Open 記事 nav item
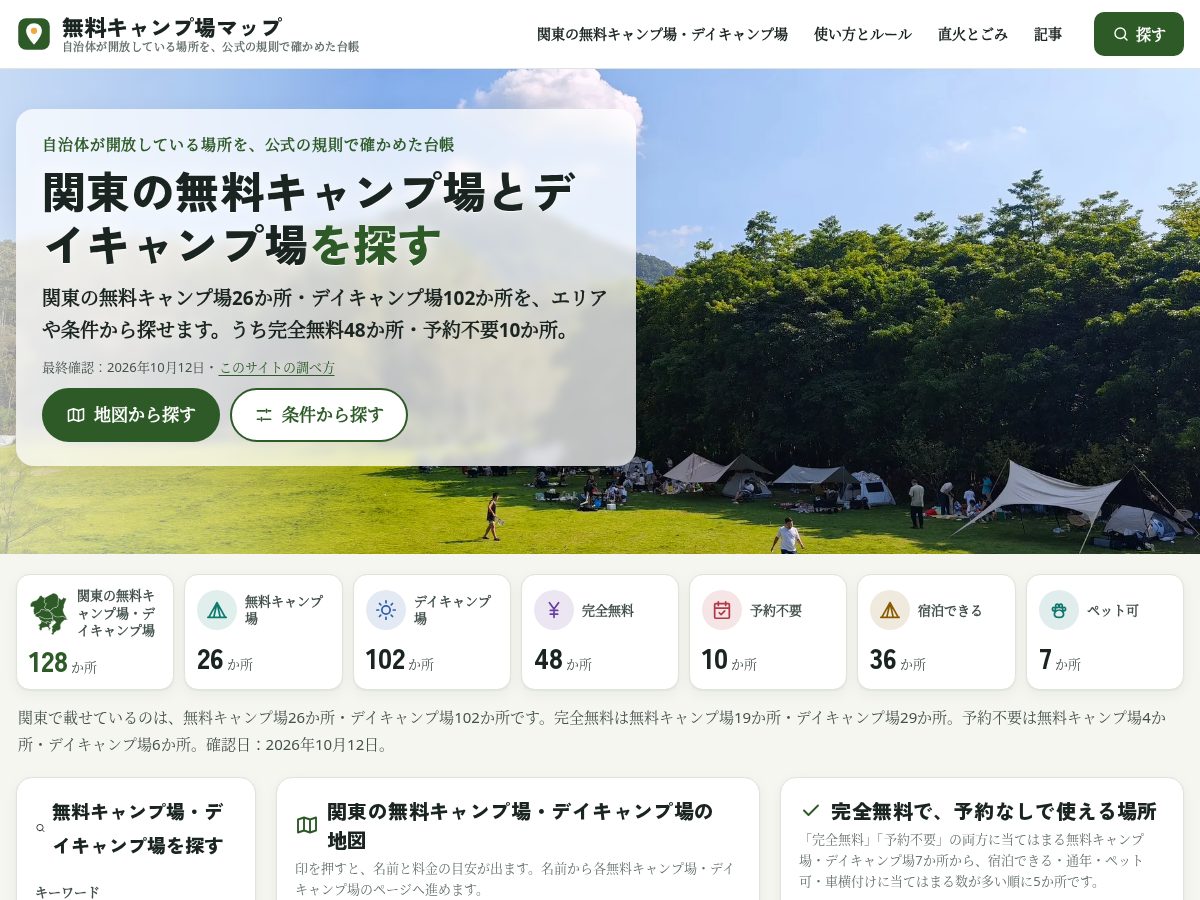This screenshot has height=900, width=1200. pyautogui.click(x=1048, y=34)
